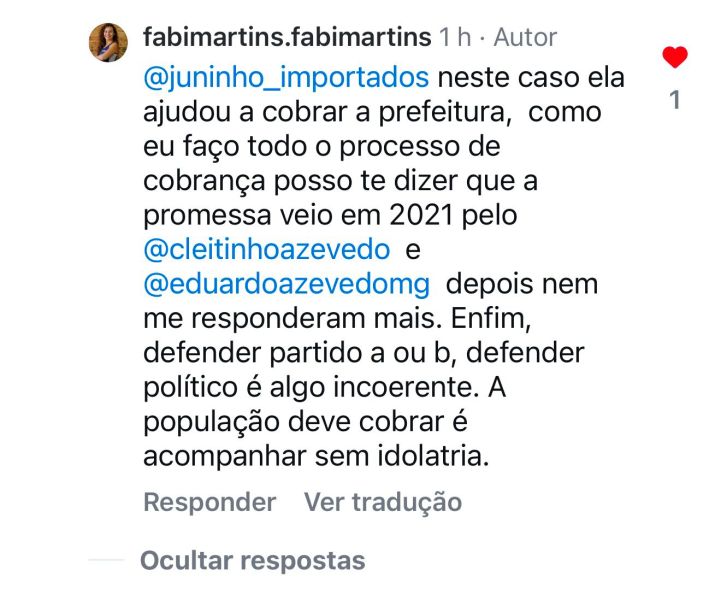Collapse replies with Ocultar respostas
The image size is (721, 600).
pos(252,560)
